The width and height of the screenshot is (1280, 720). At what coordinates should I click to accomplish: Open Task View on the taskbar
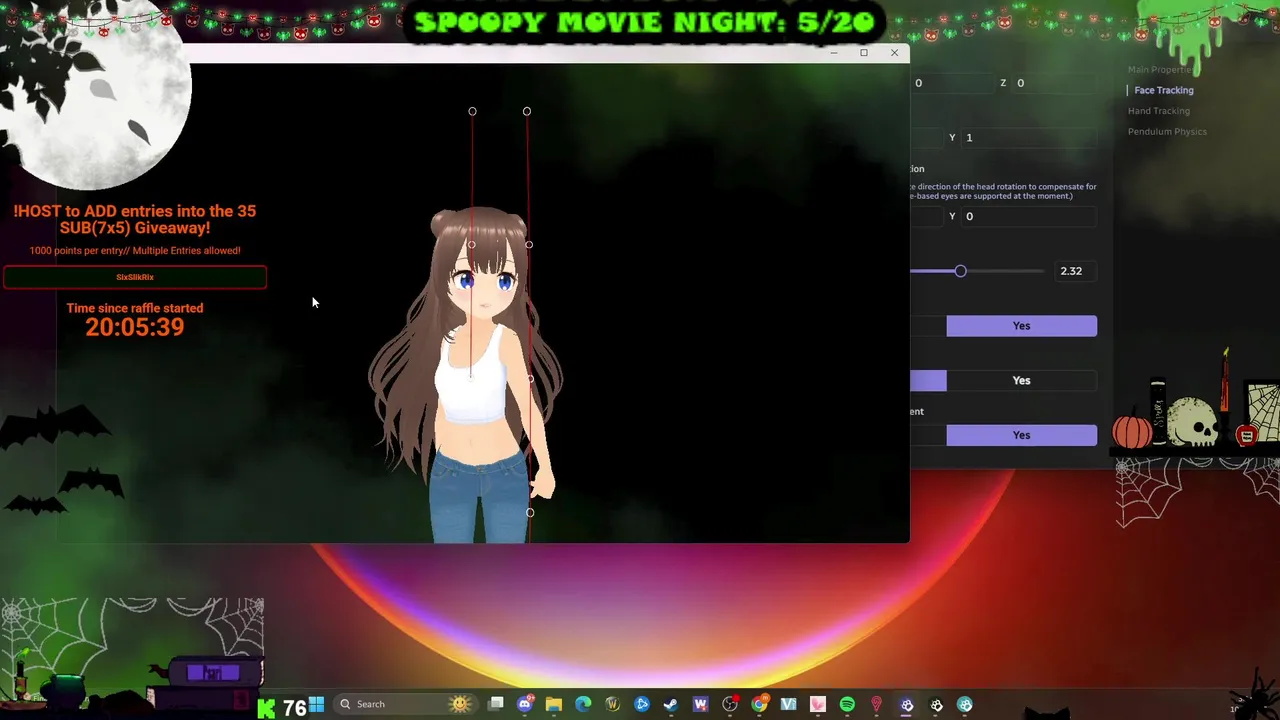496,704
